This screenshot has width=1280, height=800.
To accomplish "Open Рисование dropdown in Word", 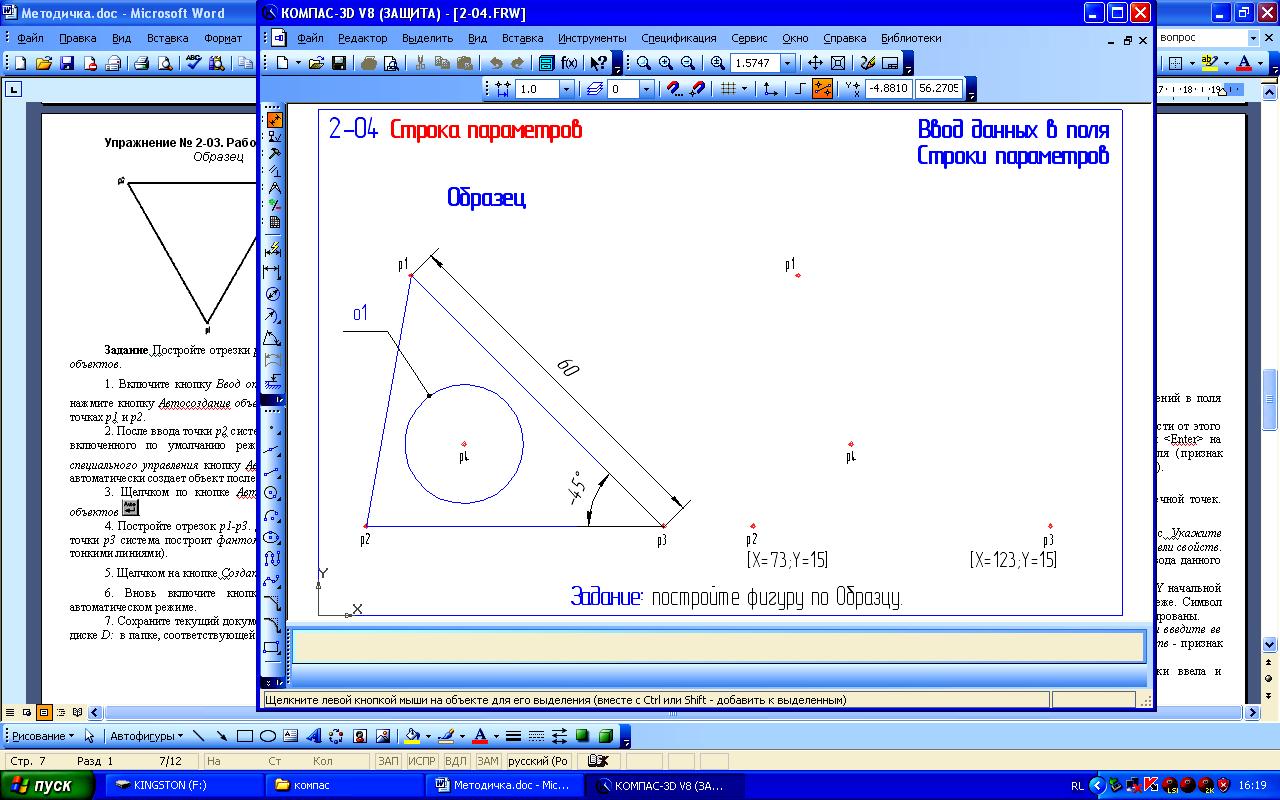I will pyautogui.click(x=42, y=736).
